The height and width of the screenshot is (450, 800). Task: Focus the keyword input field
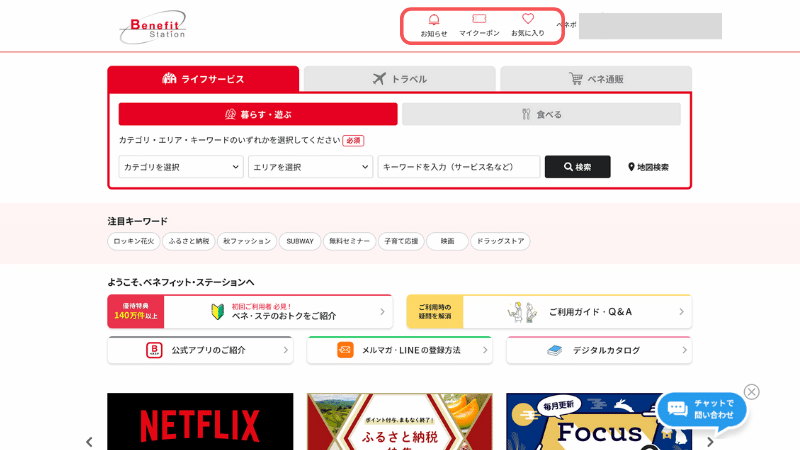click(x=459, y=167)
